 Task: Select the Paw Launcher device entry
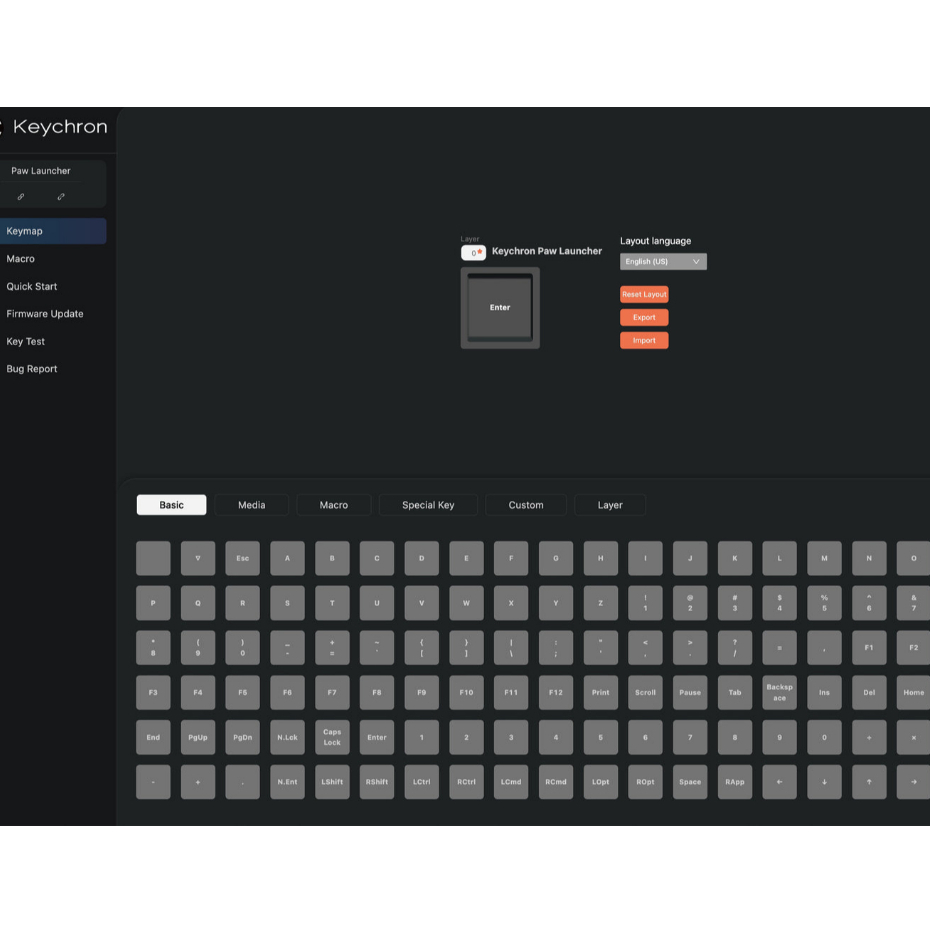(x=41, y=171)
